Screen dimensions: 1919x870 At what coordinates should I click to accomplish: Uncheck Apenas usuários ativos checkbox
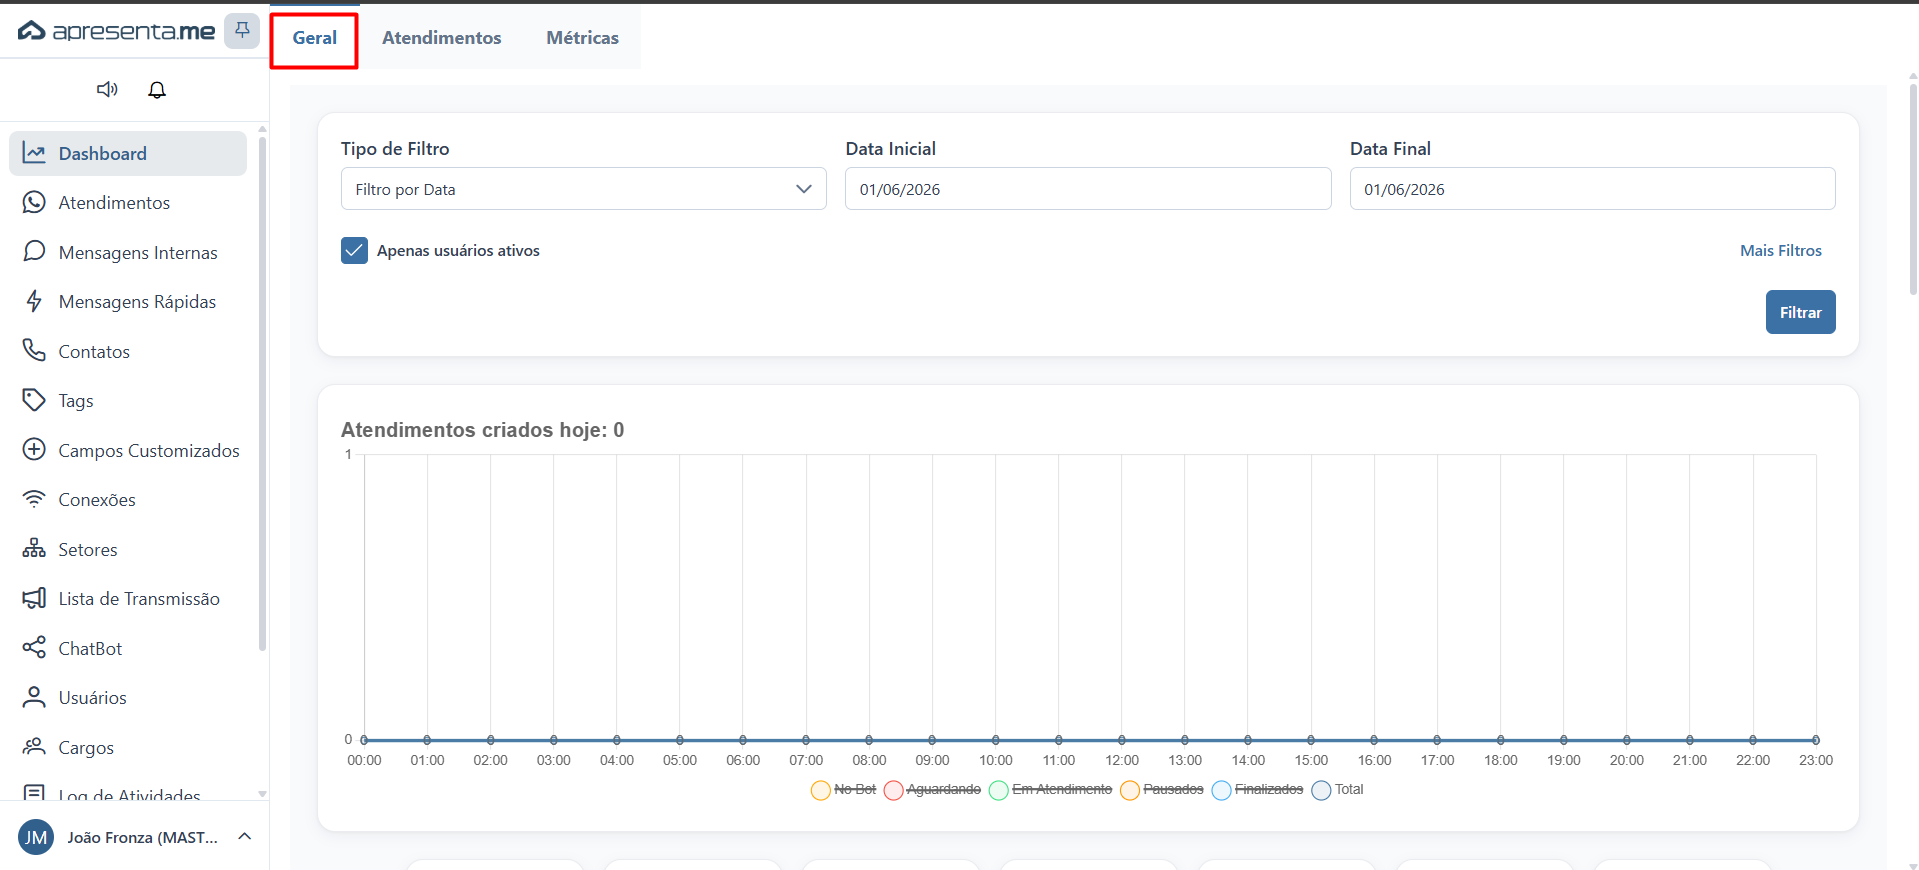[354, 250]
